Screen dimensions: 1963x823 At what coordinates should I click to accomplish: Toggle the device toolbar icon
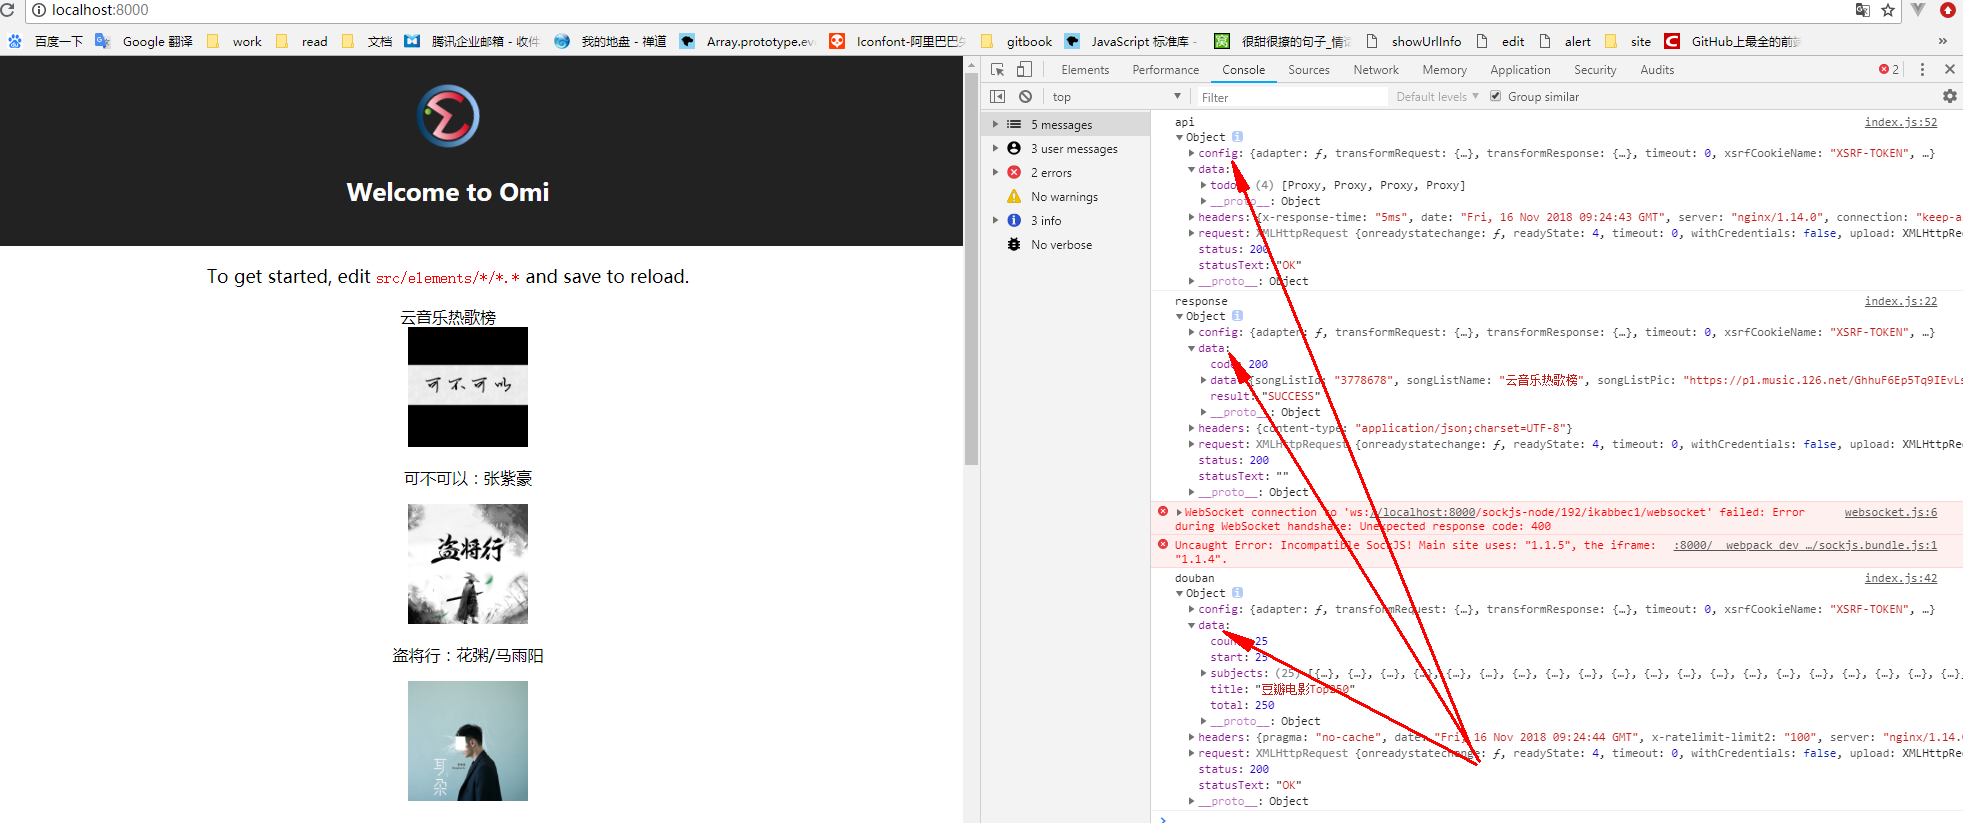(1024, 69)
